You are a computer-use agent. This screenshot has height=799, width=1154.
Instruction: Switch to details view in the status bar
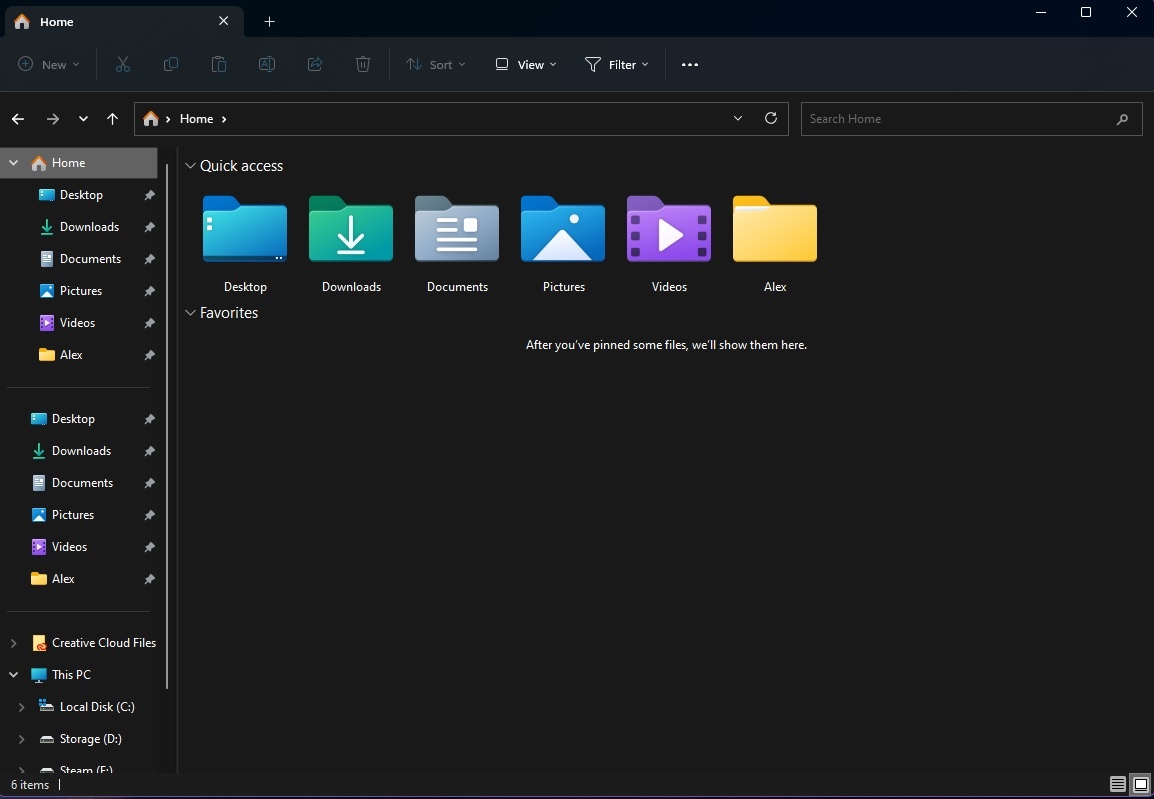click(x=1116, y=784)
